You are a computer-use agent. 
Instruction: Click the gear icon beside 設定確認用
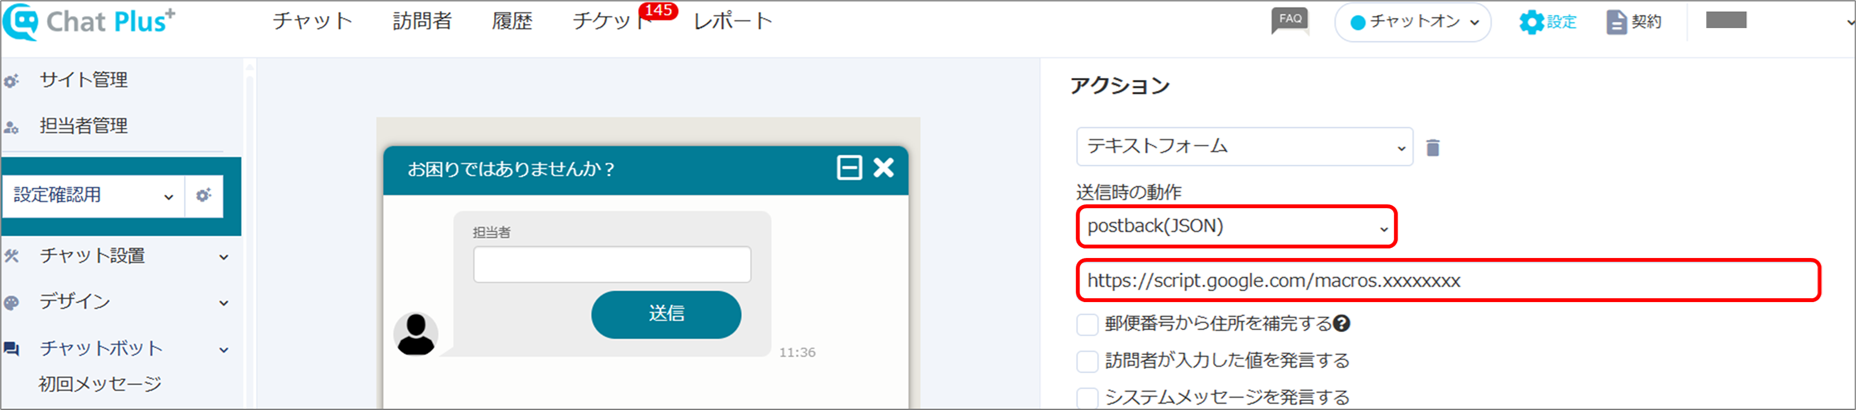(x=204, y=195)
